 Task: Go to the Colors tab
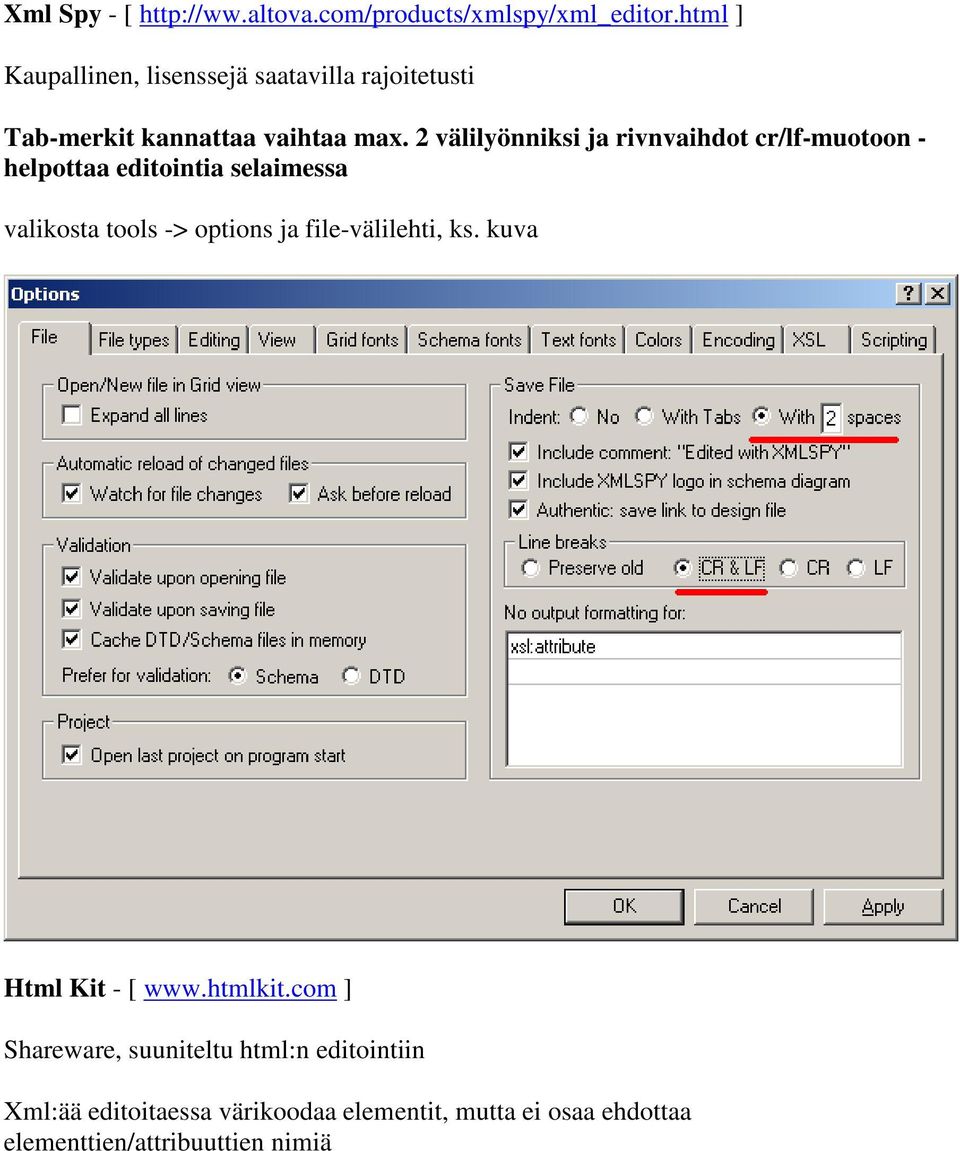click(658, 340)
